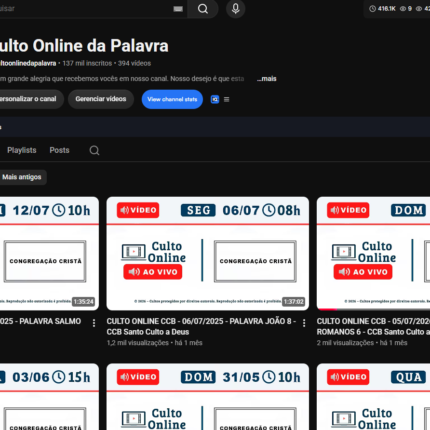Start voice search with microphone icon
This screenshot has width=430, height=430.
pos(236,9)
